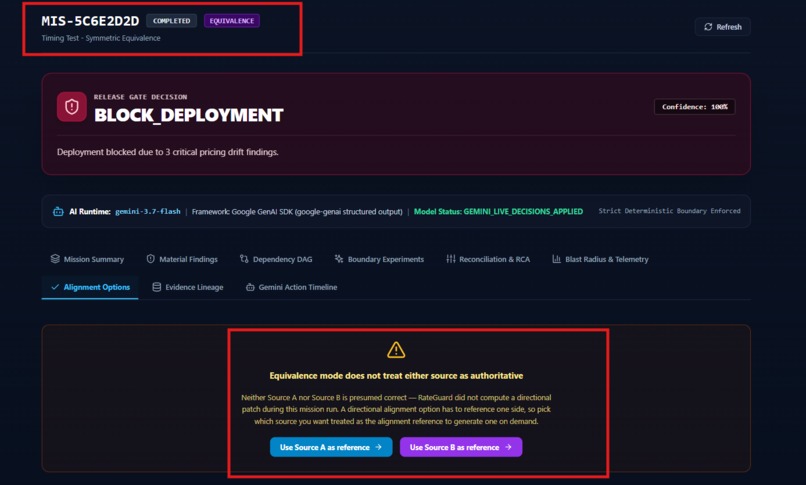
Task: Choose Use Source B as reference
Action: coord(461,447)
